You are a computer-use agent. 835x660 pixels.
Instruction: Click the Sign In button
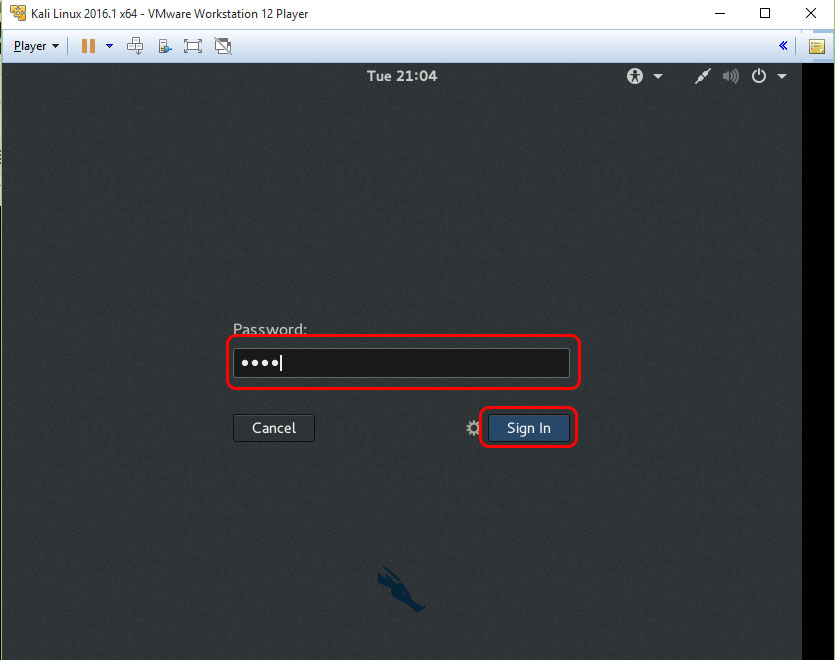point(529,428)
